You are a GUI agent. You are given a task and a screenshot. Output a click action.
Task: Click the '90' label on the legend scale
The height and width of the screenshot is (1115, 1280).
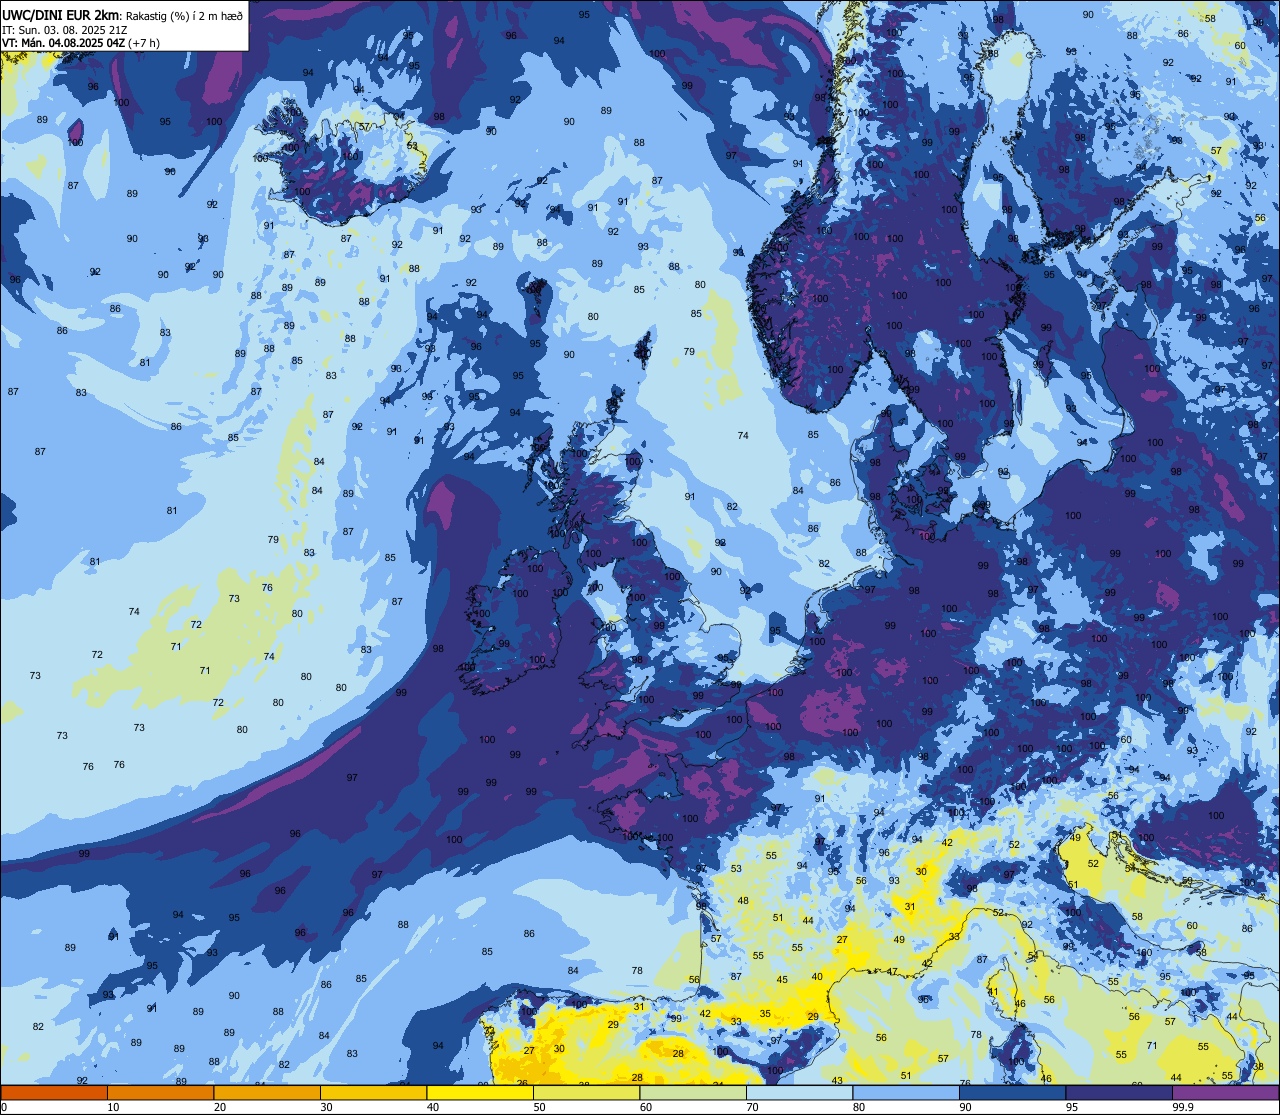pos(965,1107)
